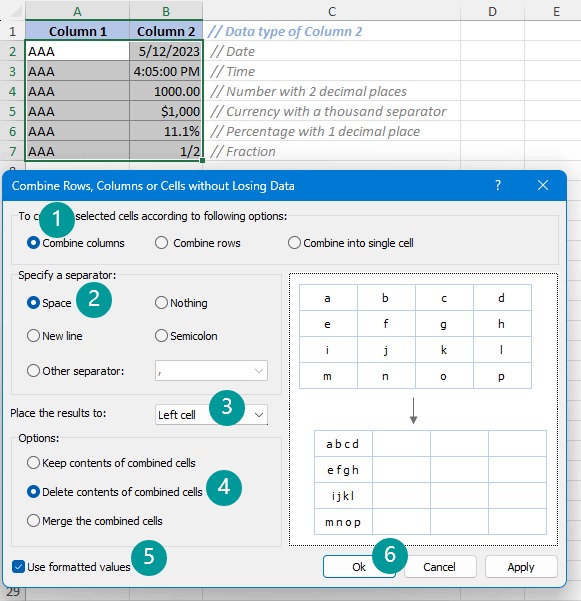Click cell showing 4:05:00 PM
Screen dimensions: 581x601
coord(166,71)
